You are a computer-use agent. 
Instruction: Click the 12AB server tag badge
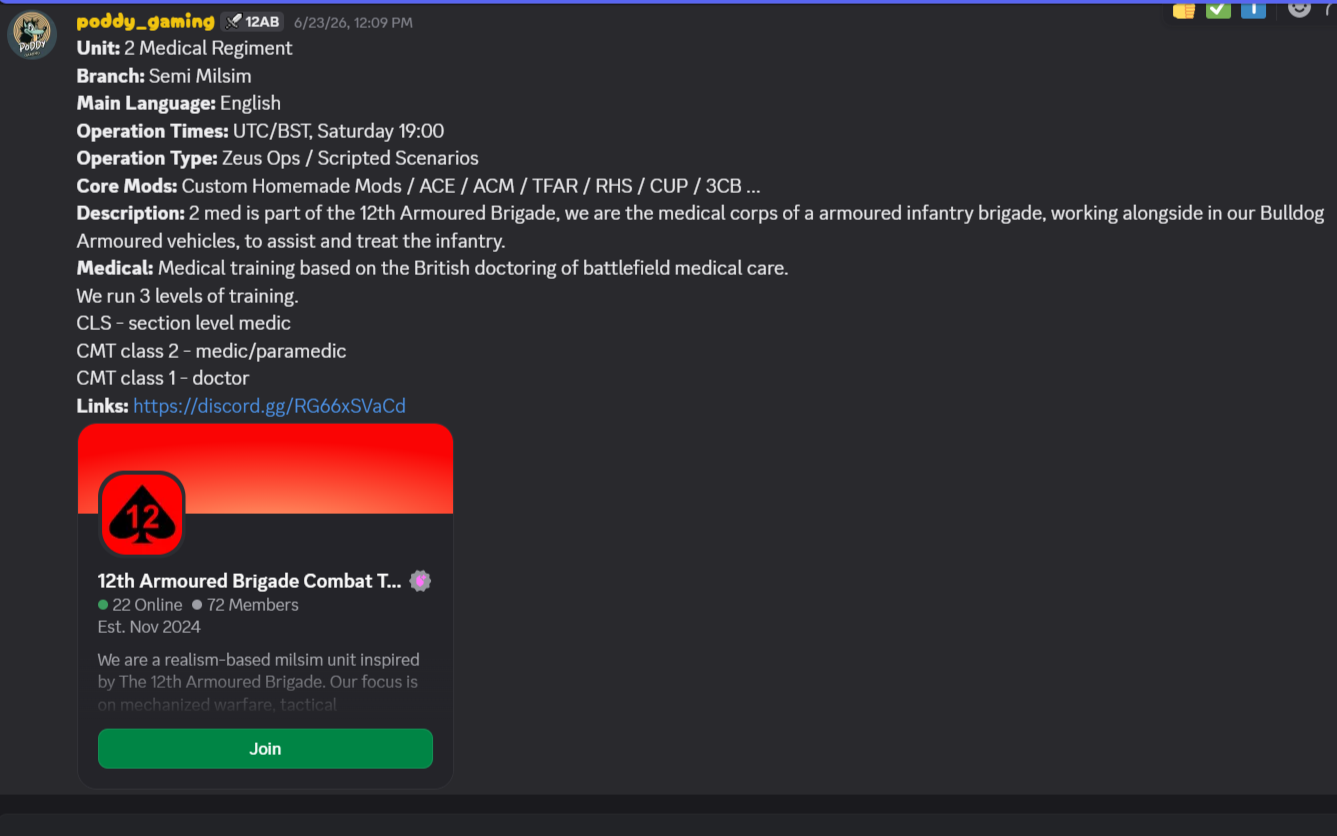tap(252, 22)
